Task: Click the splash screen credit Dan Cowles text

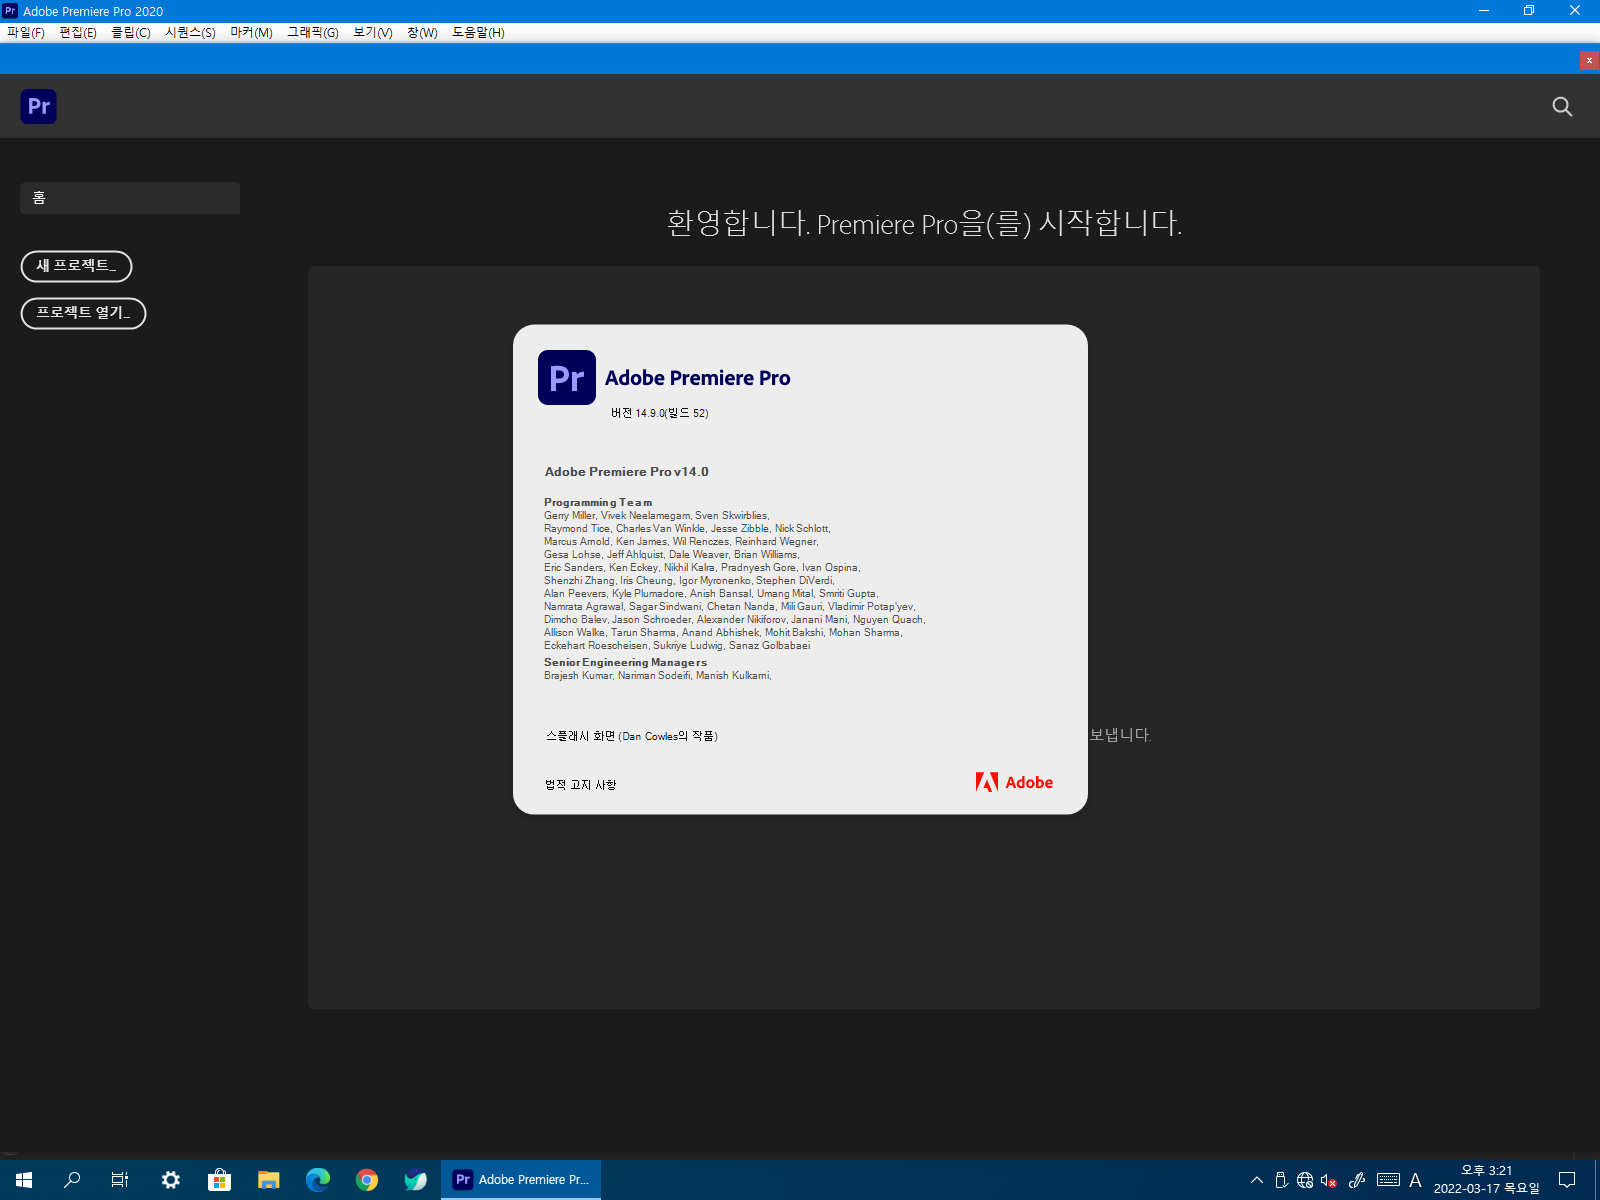Action: [631, 736]
